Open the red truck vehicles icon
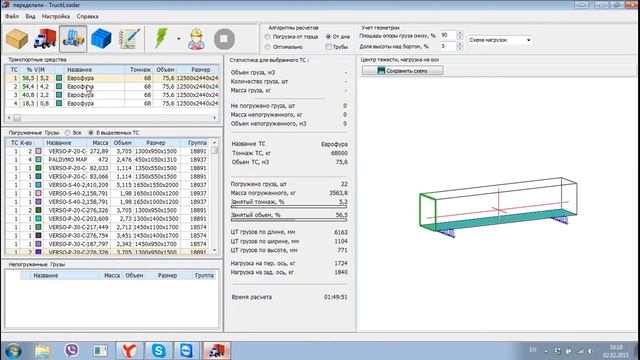Viewport: 640px width, 360px height. click(45, 39)
